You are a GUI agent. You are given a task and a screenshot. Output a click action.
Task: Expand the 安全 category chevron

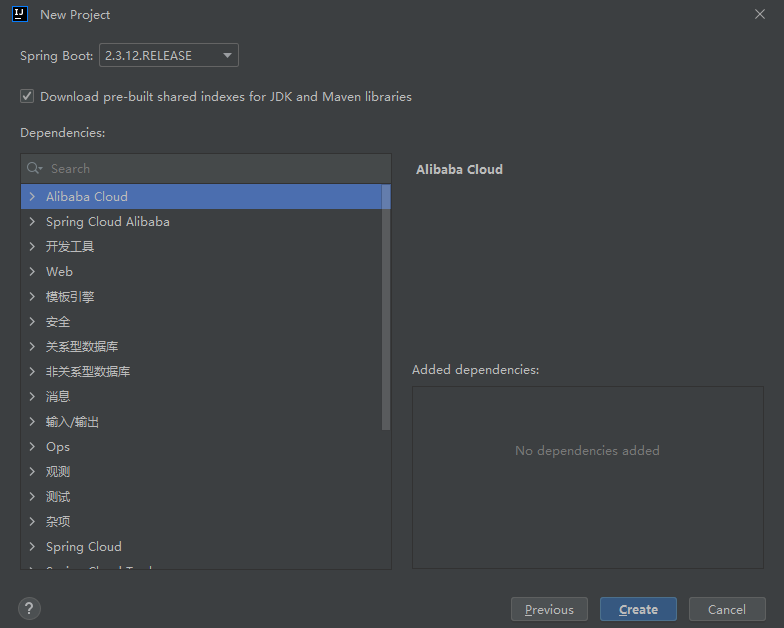pos(32,322)
